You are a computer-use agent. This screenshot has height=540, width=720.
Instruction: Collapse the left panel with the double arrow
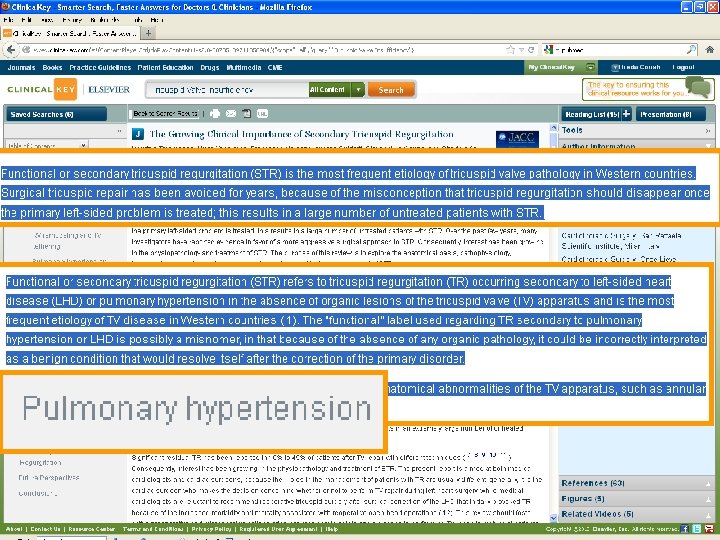[x=119, y=131]
